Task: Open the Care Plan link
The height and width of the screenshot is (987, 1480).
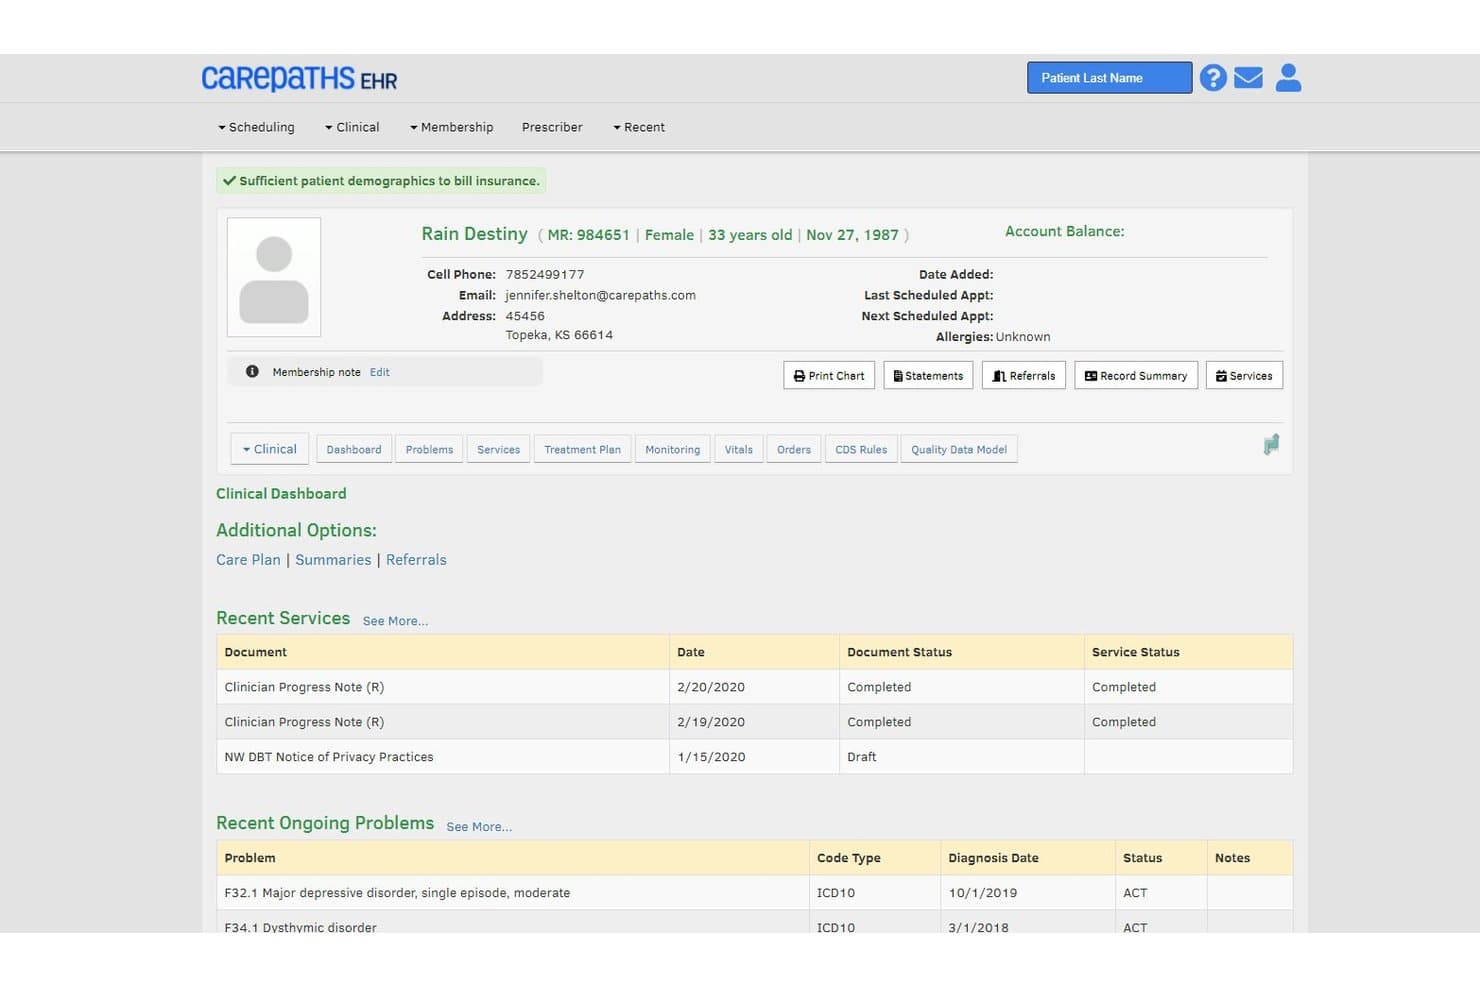Action: [x=248, y=560]
